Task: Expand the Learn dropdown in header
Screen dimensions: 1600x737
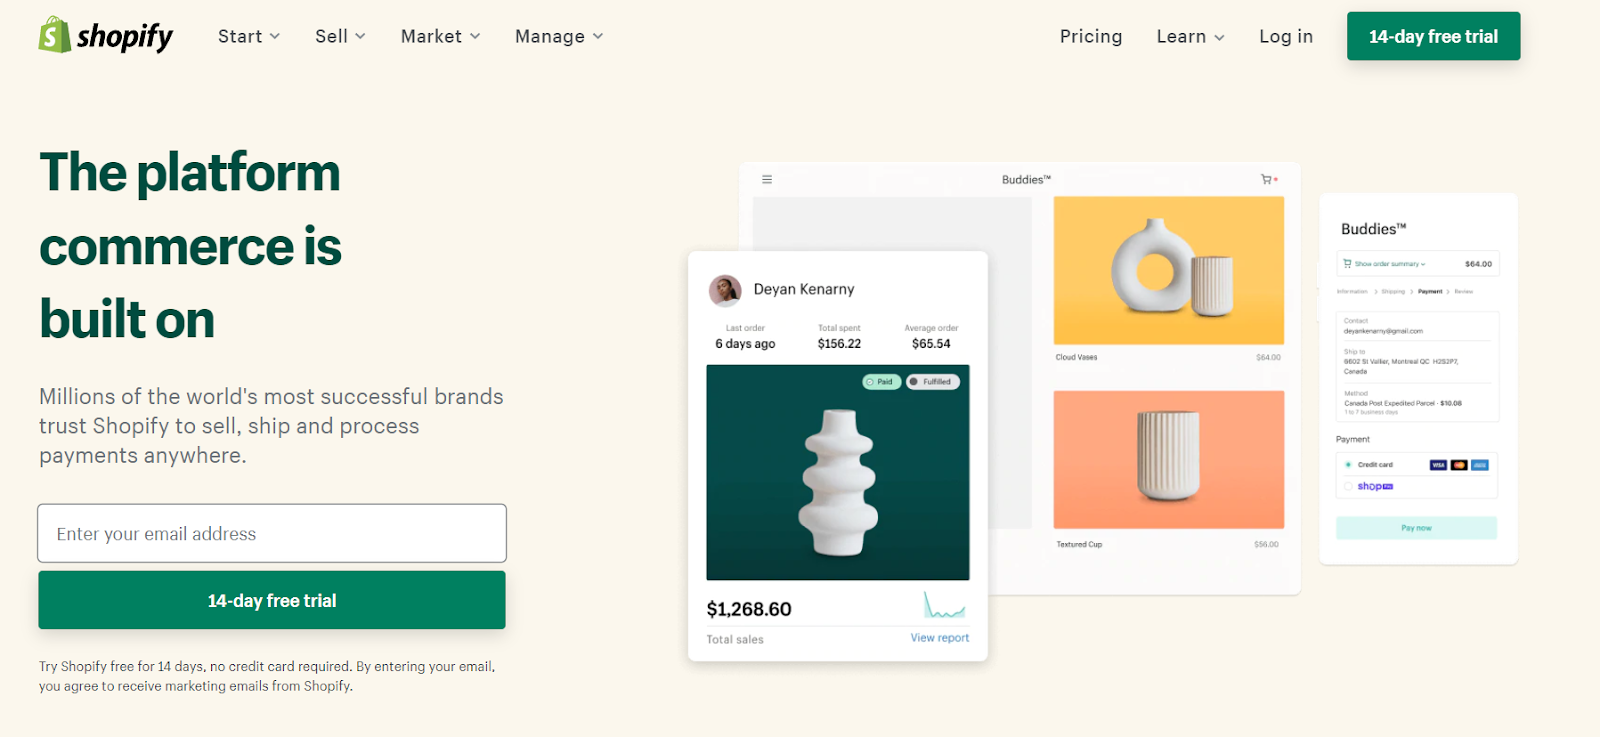Action: click(1190, 37)
